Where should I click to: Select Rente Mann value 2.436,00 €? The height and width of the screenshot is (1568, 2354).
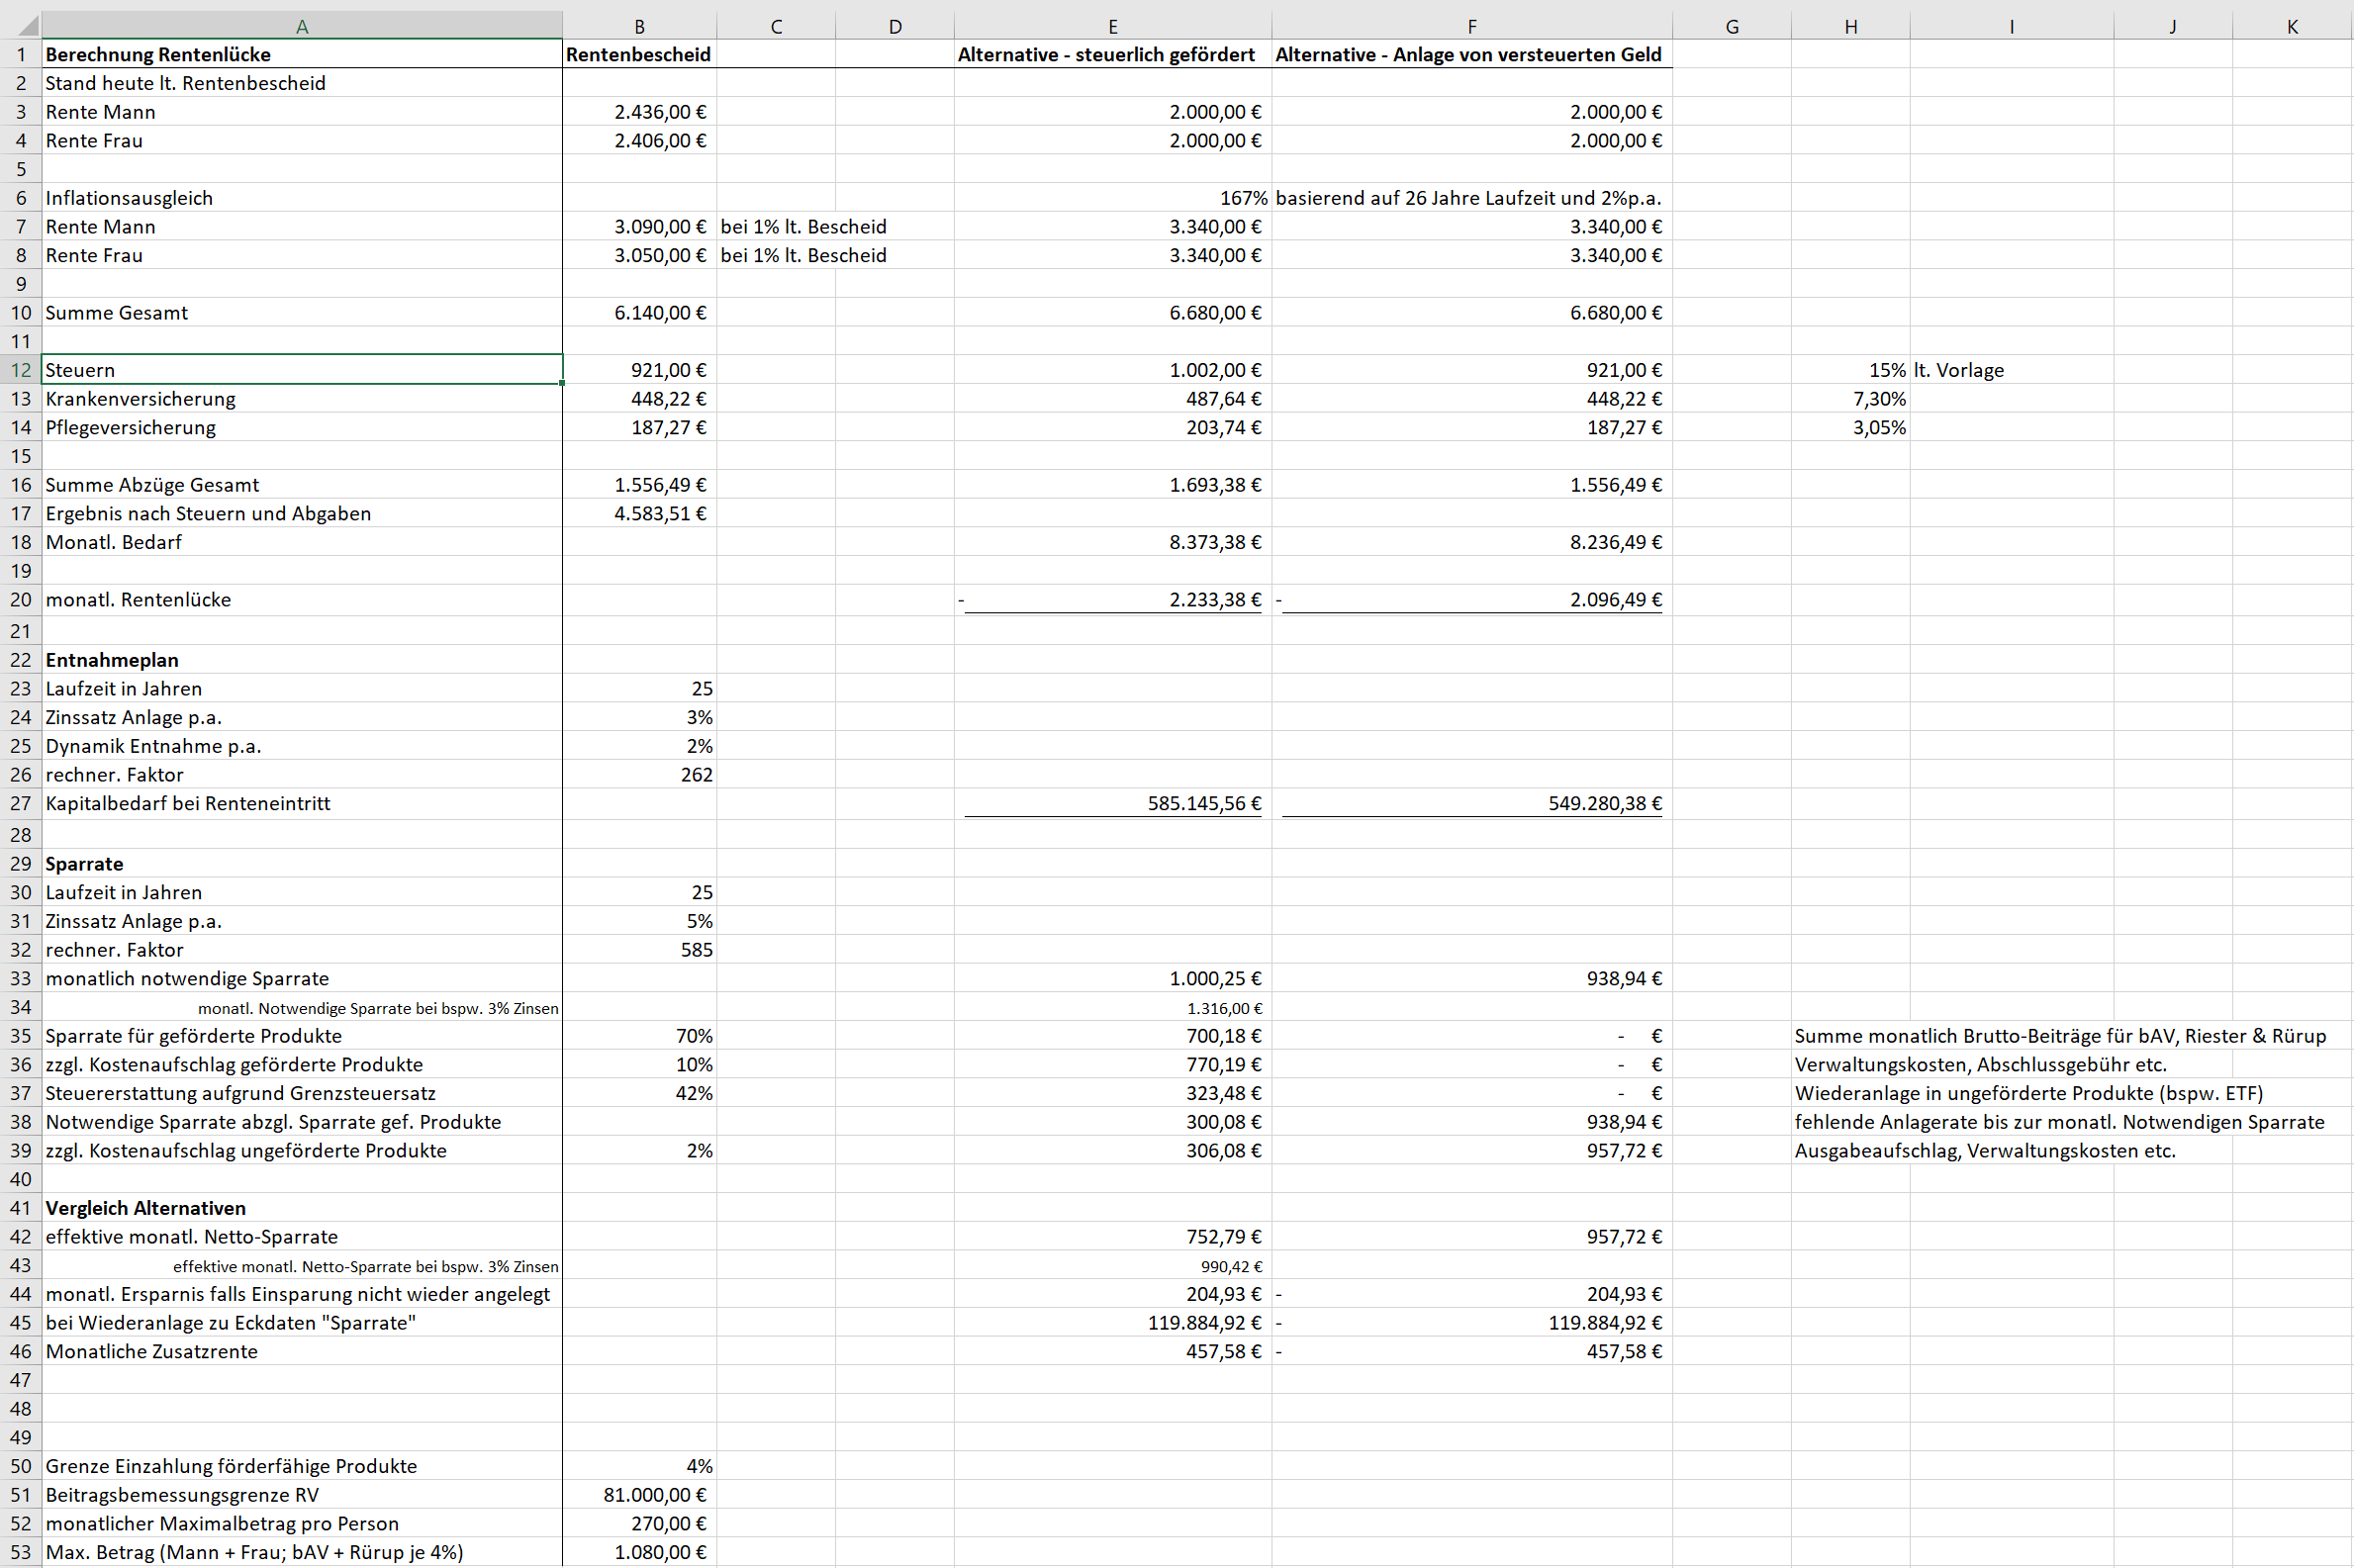point(659,112)
